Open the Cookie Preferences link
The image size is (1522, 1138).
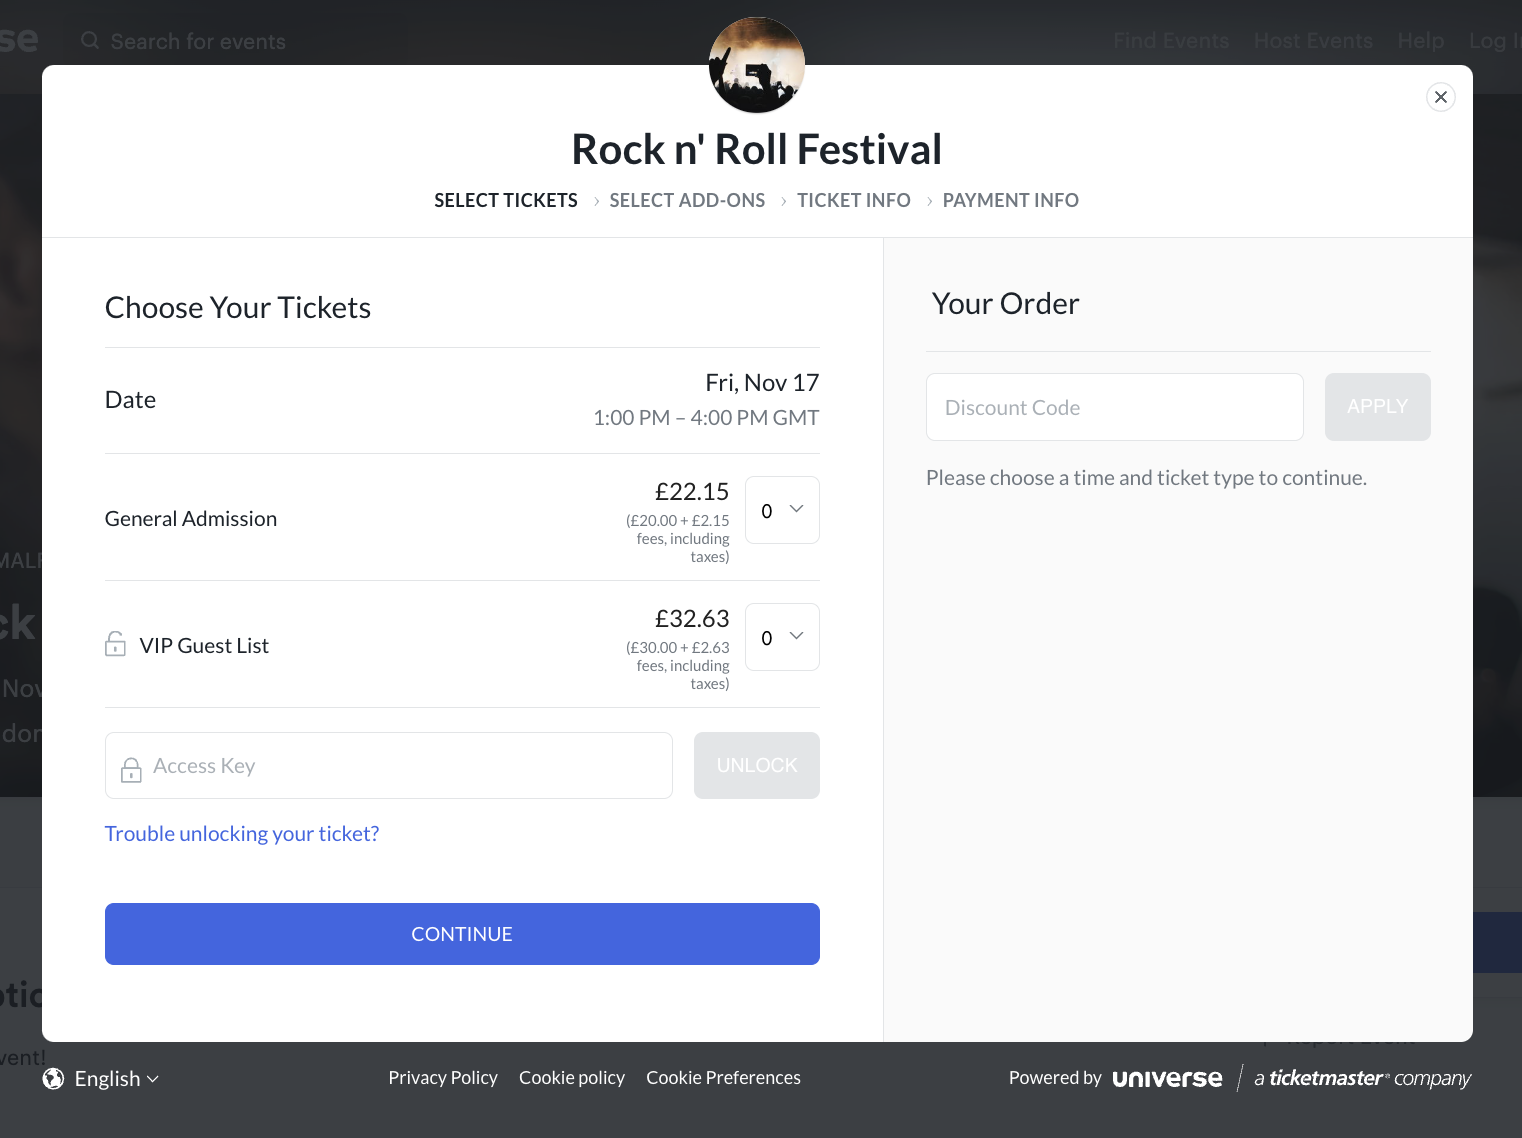(x=723, y=1077)
